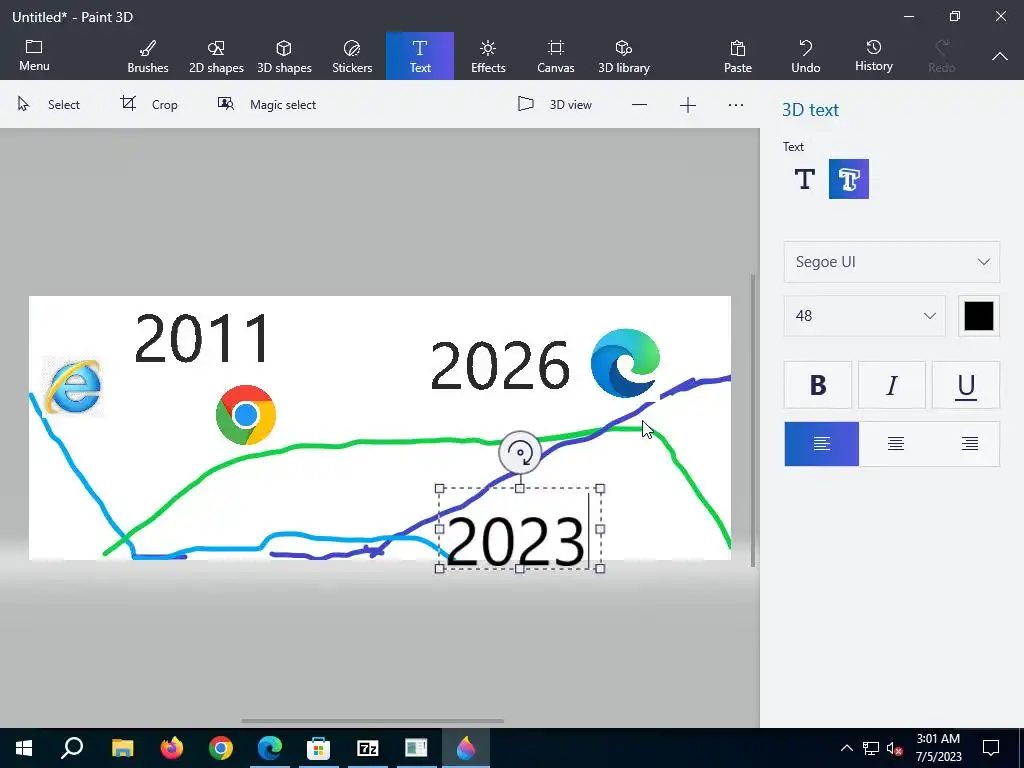Open taskbar Search
This screenshot has height=768, width=1024.
pos(72,748)
